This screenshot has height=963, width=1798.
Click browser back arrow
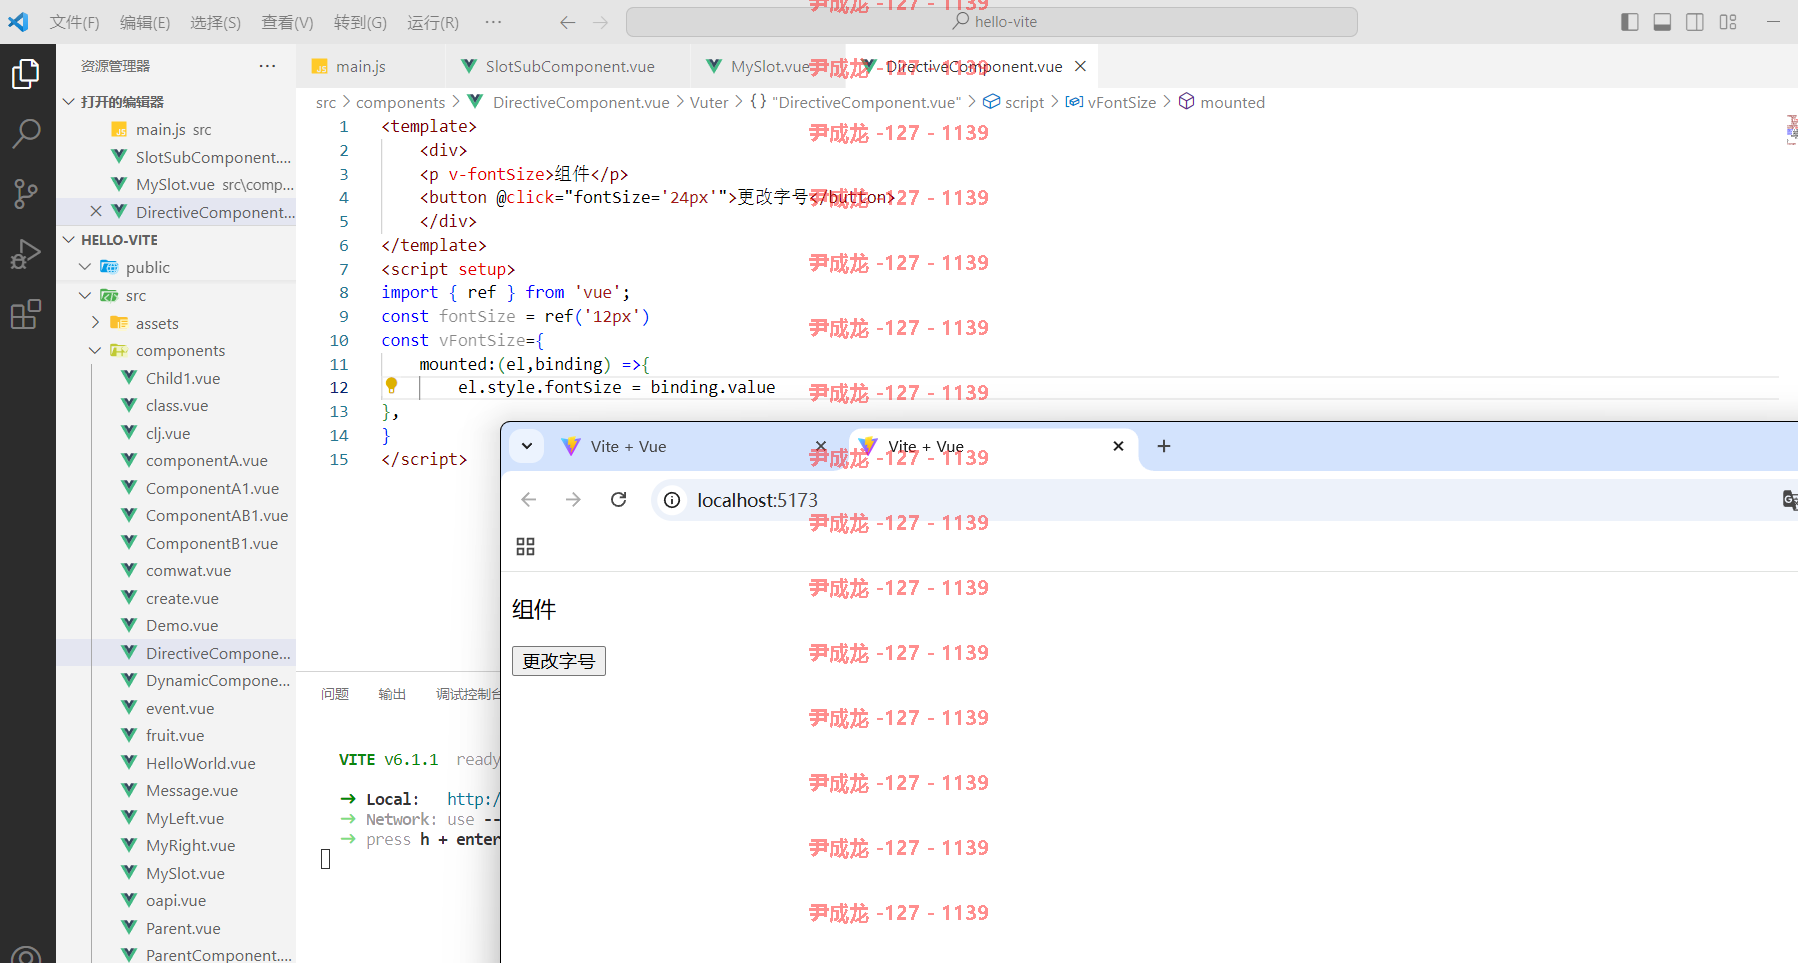coord(529,499)
